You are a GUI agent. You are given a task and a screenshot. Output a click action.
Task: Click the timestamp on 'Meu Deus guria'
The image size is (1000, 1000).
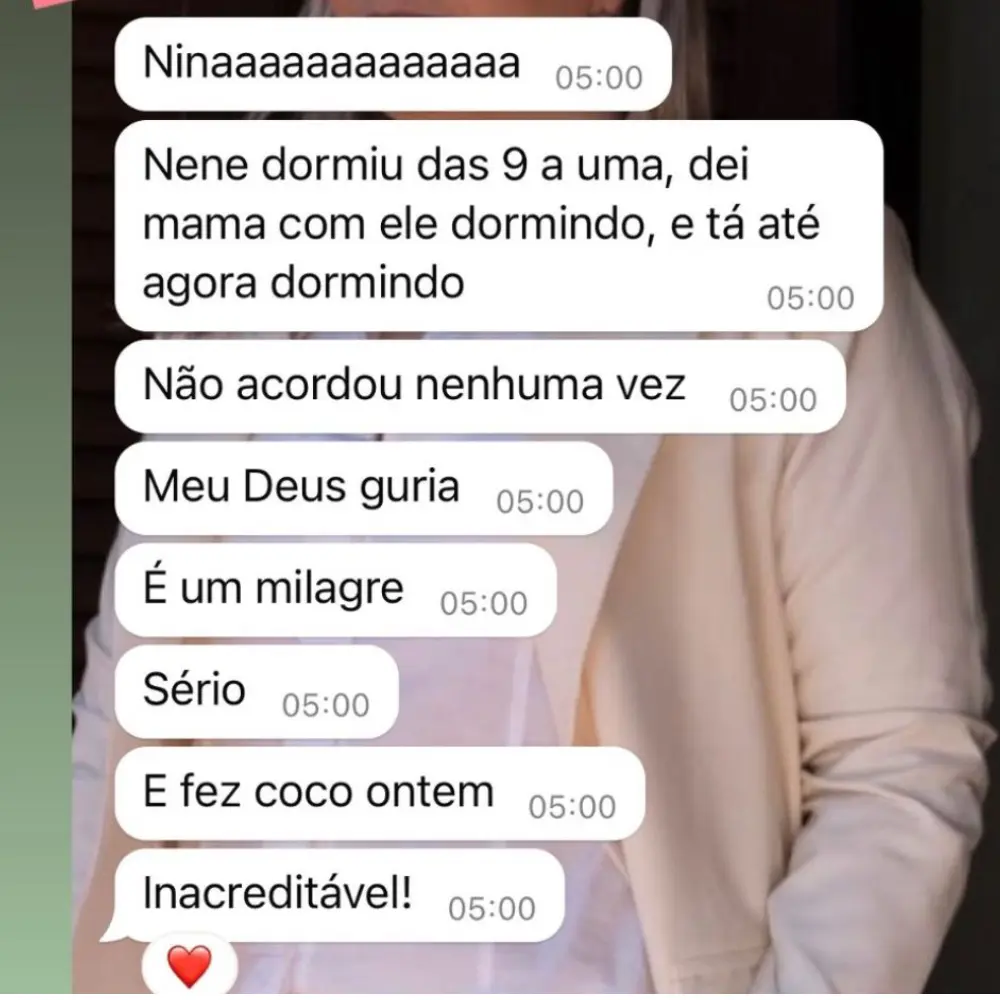pos(540,503)
